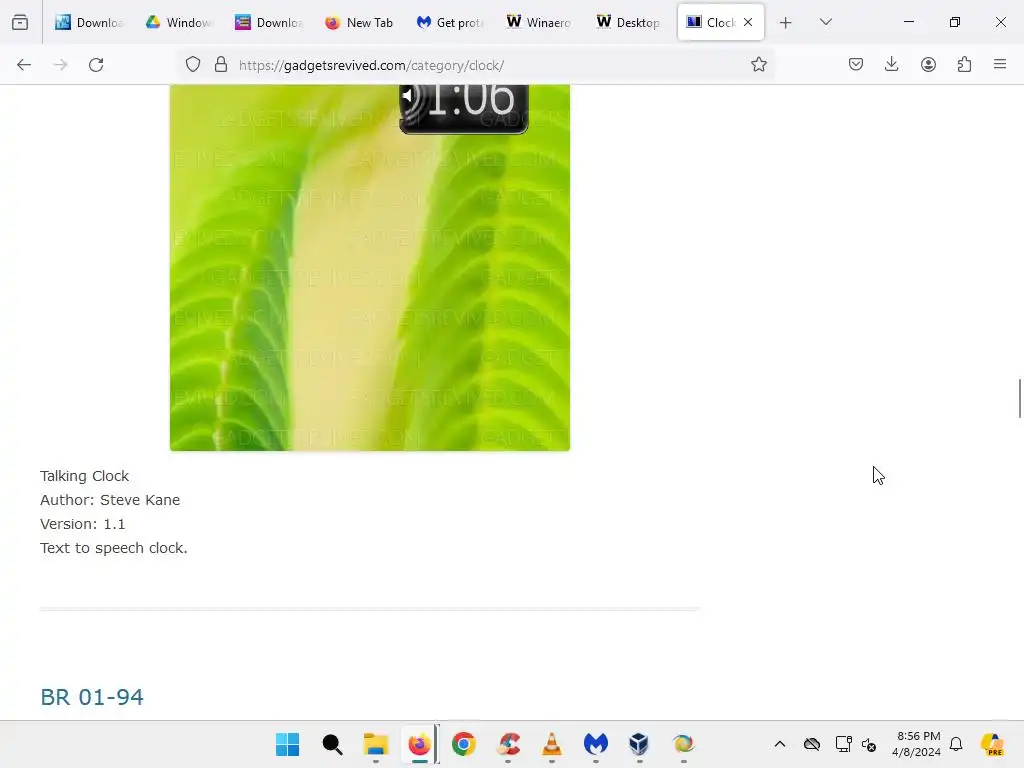
Task: Open the Firefox application menu
Action: point(1000,65)
